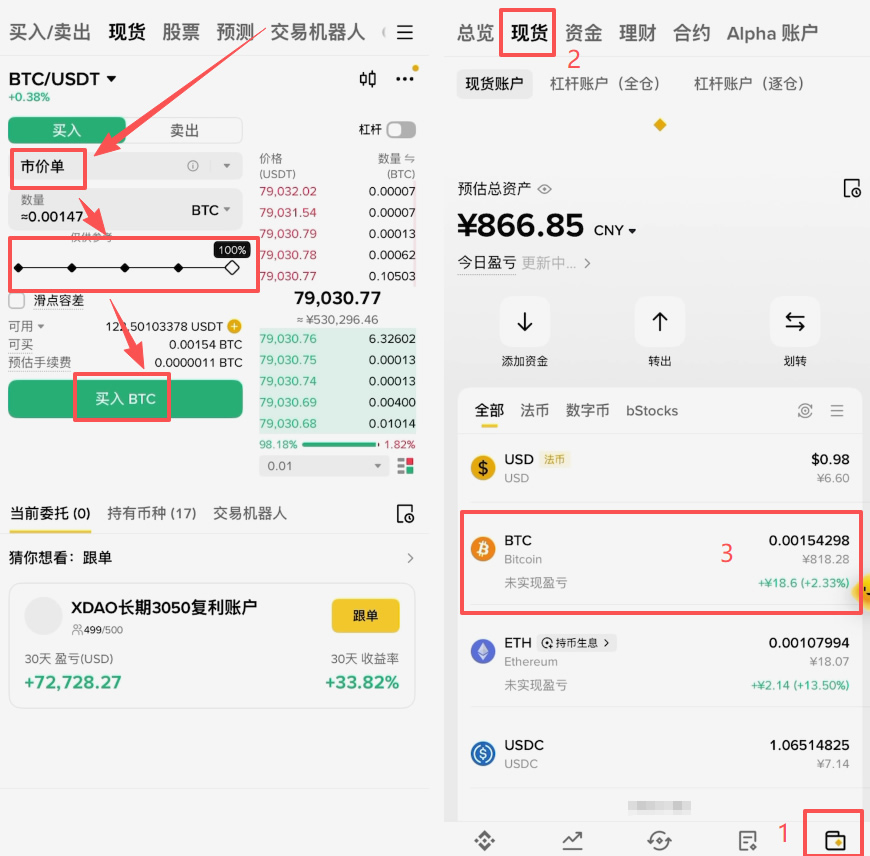Click the ETH Ethereum coin icon
870x856 pixels.
(x=483, y=651)
